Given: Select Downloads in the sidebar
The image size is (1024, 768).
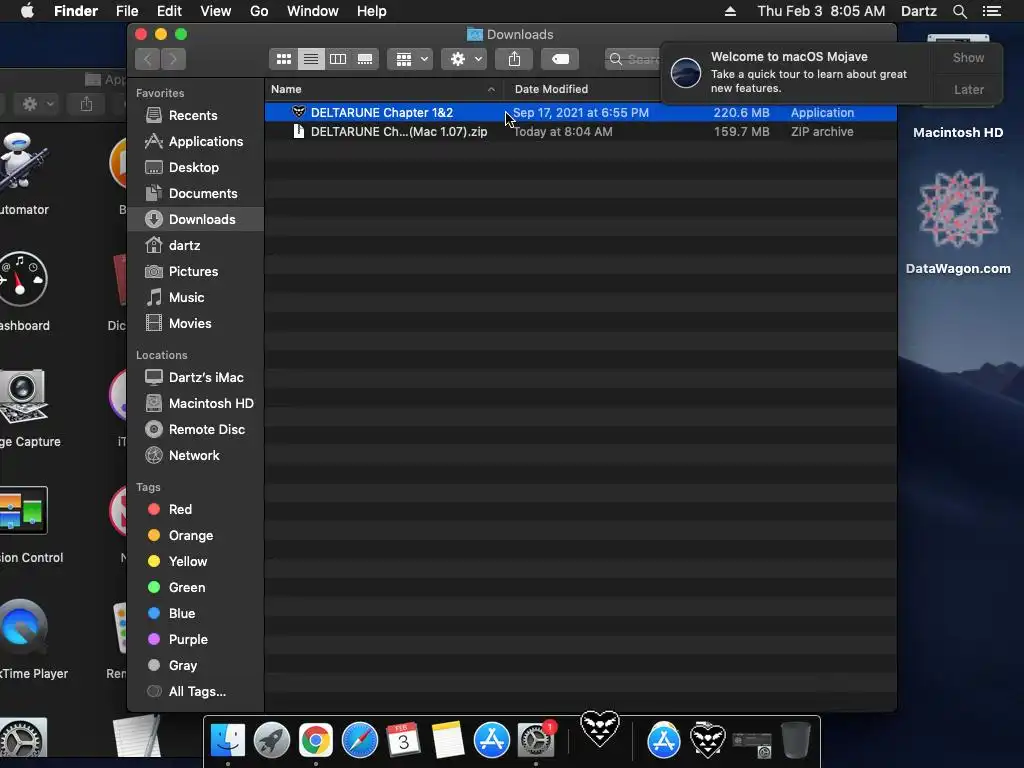Looking at the screenshot, I should pos(196,219).
